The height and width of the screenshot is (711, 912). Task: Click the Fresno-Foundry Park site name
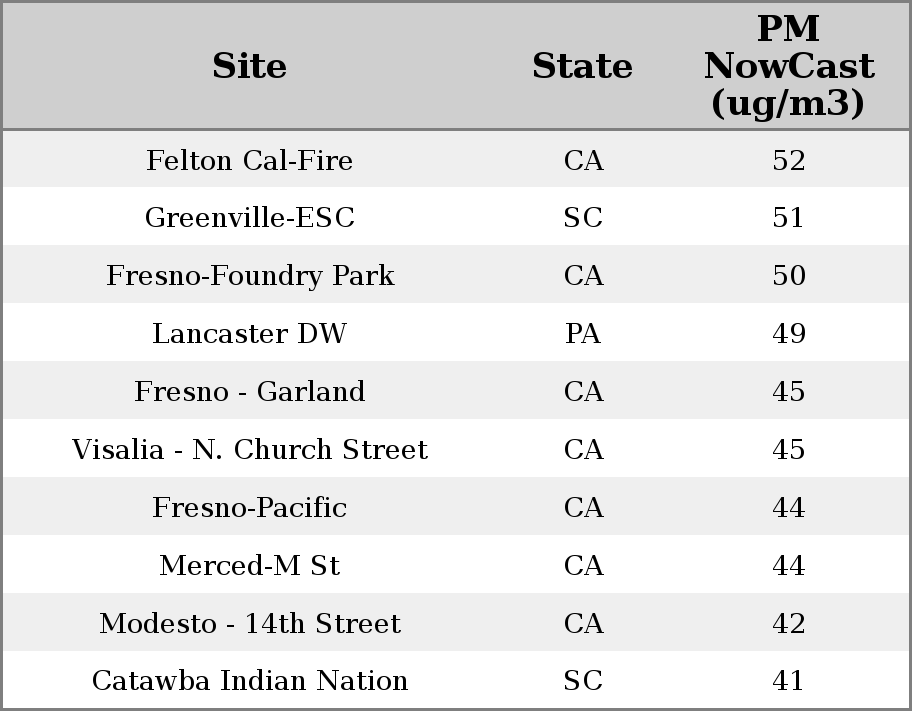pos(250,276)
